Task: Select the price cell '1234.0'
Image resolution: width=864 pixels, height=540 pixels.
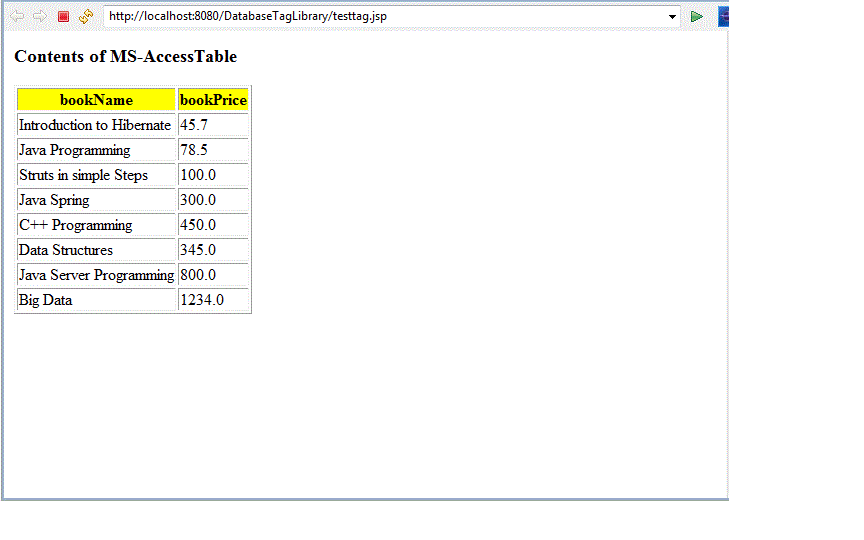Action: [213, 300]
